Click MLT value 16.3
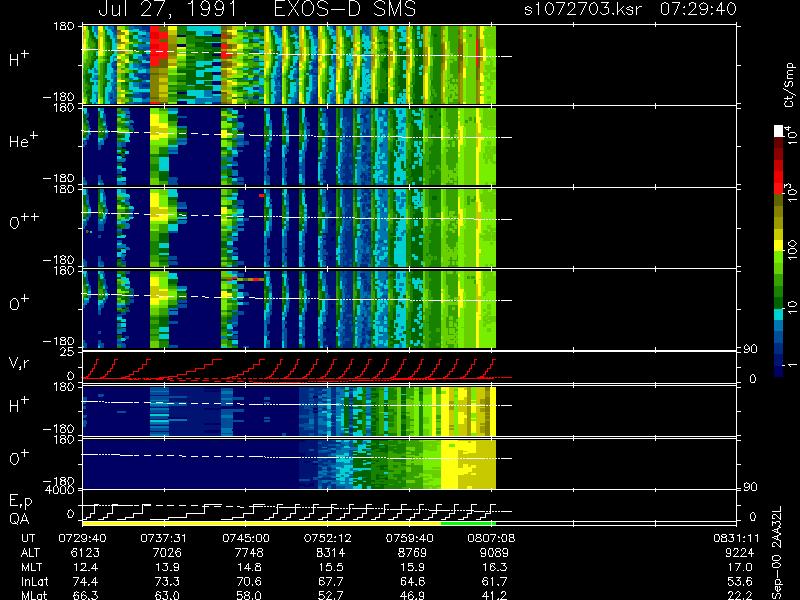 [x=494, y=567]
